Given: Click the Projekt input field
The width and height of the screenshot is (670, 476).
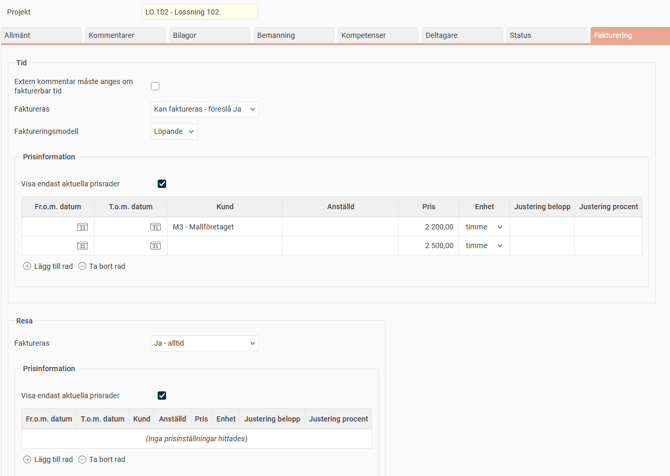Looking at the screenshot, I should (x=199, y=12).
